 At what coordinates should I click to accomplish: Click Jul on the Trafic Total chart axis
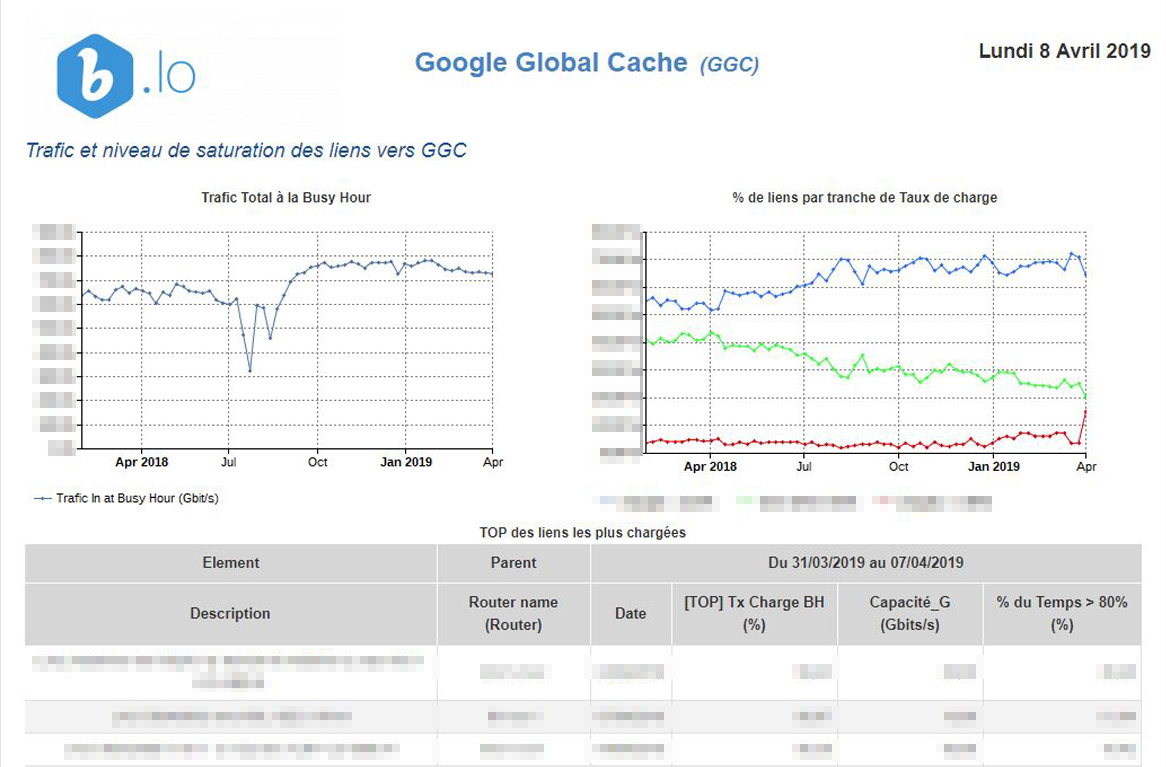tap(228, 462)
